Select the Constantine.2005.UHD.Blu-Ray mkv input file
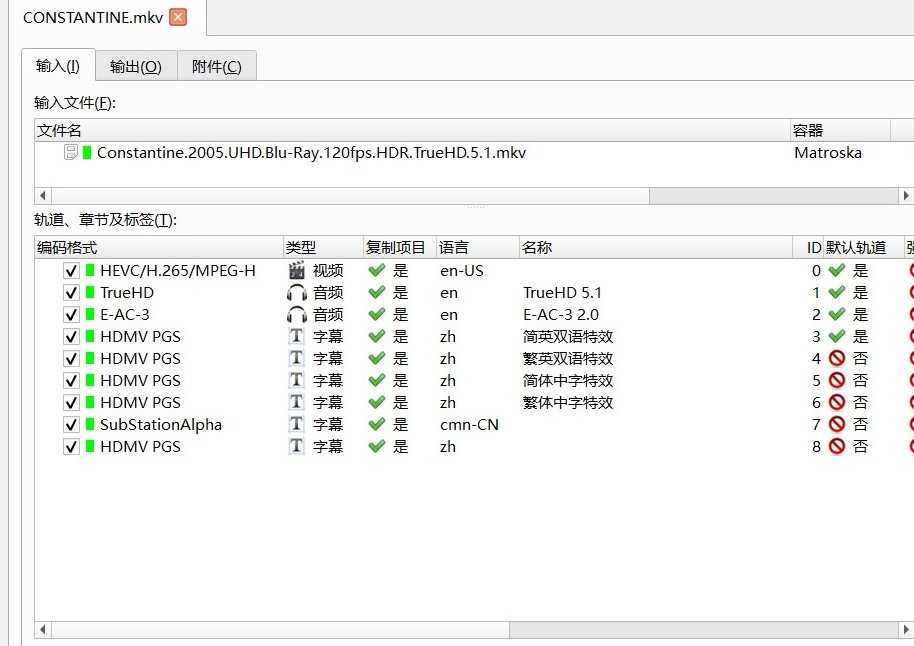The height and width of the screenshot is (646, 914). [x=311, y=153]
